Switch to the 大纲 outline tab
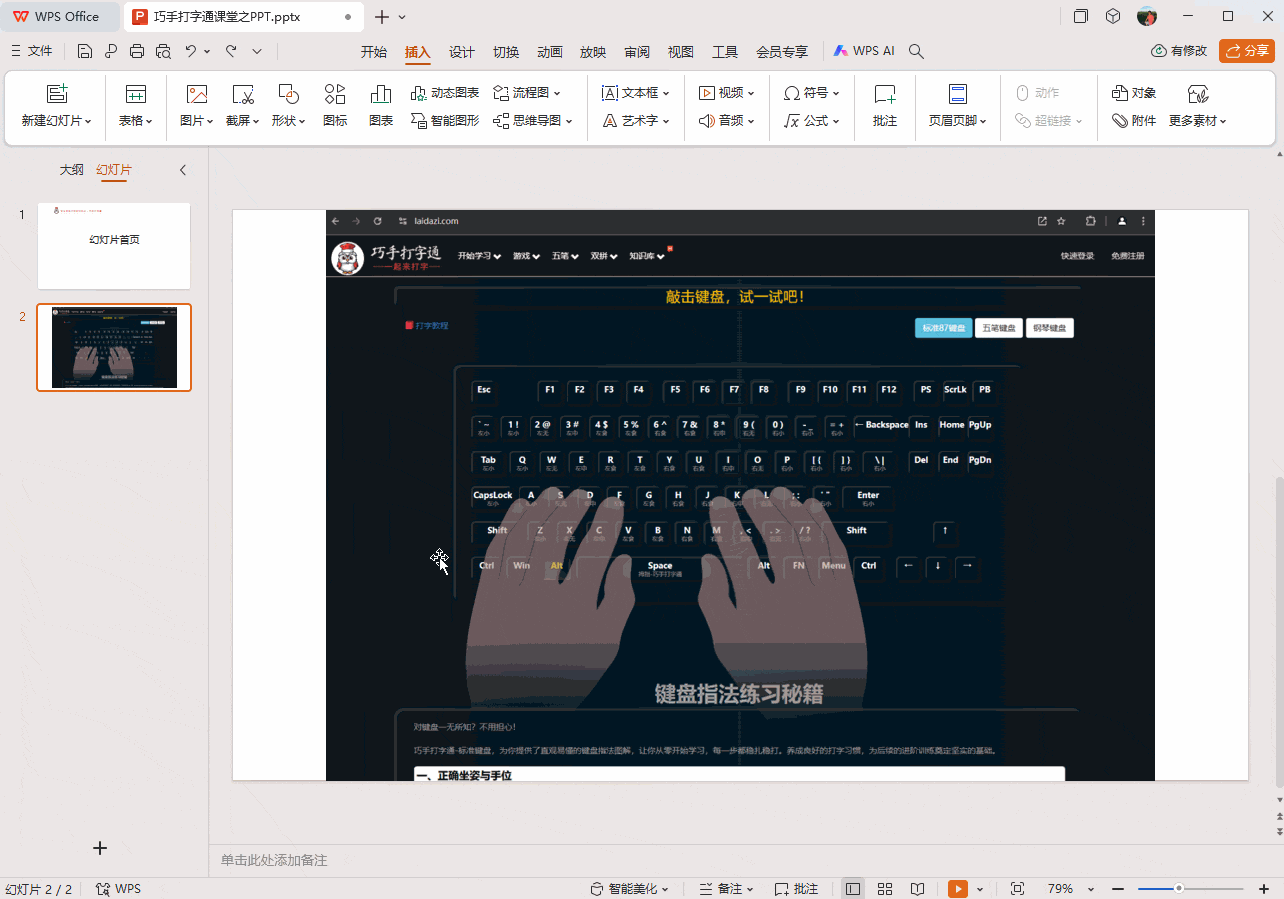 click(71, 170)
